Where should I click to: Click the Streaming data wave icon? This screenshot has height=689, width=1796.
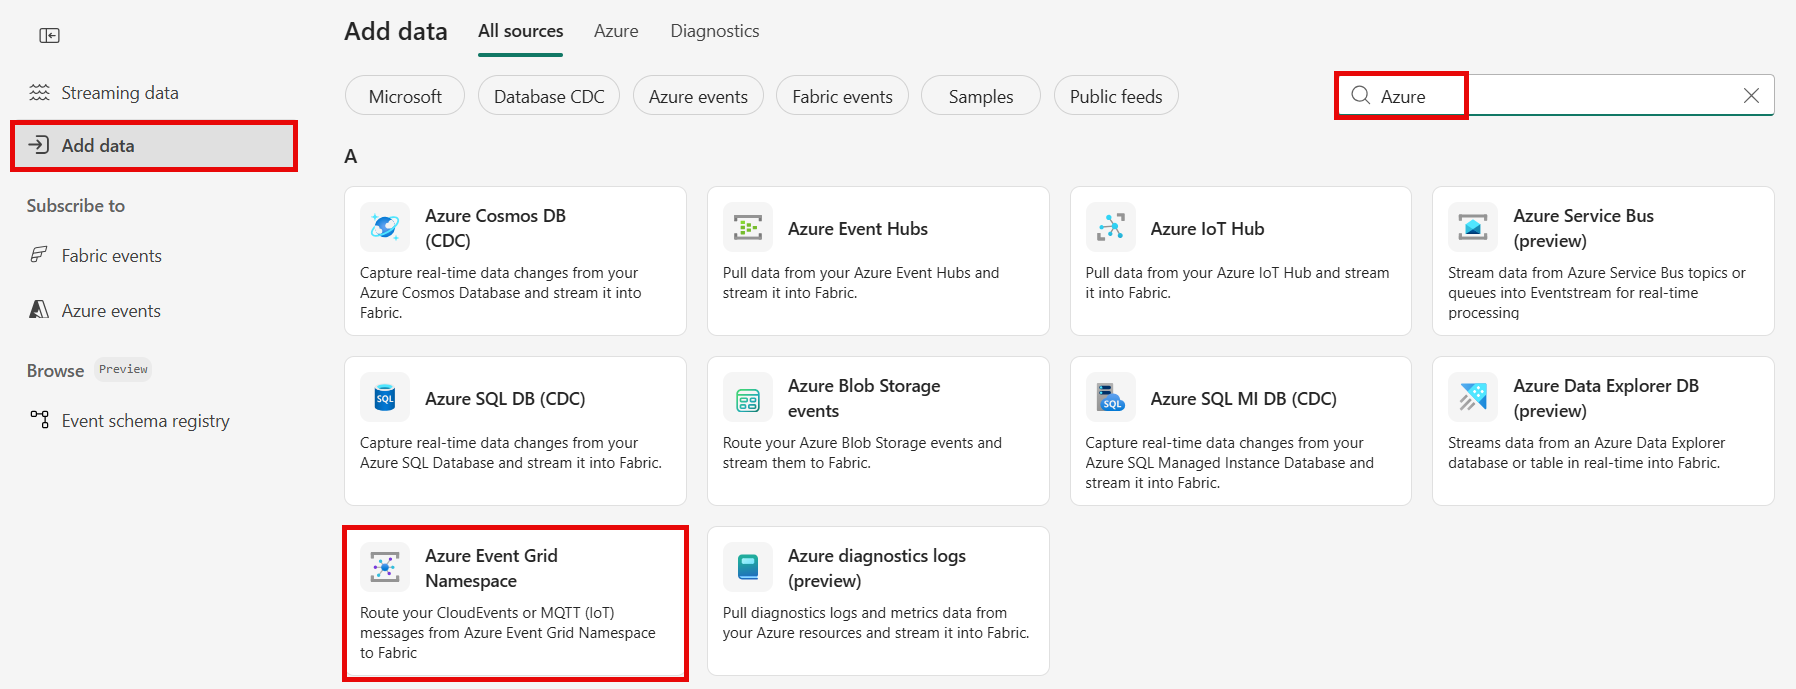(x=39, y=92)
